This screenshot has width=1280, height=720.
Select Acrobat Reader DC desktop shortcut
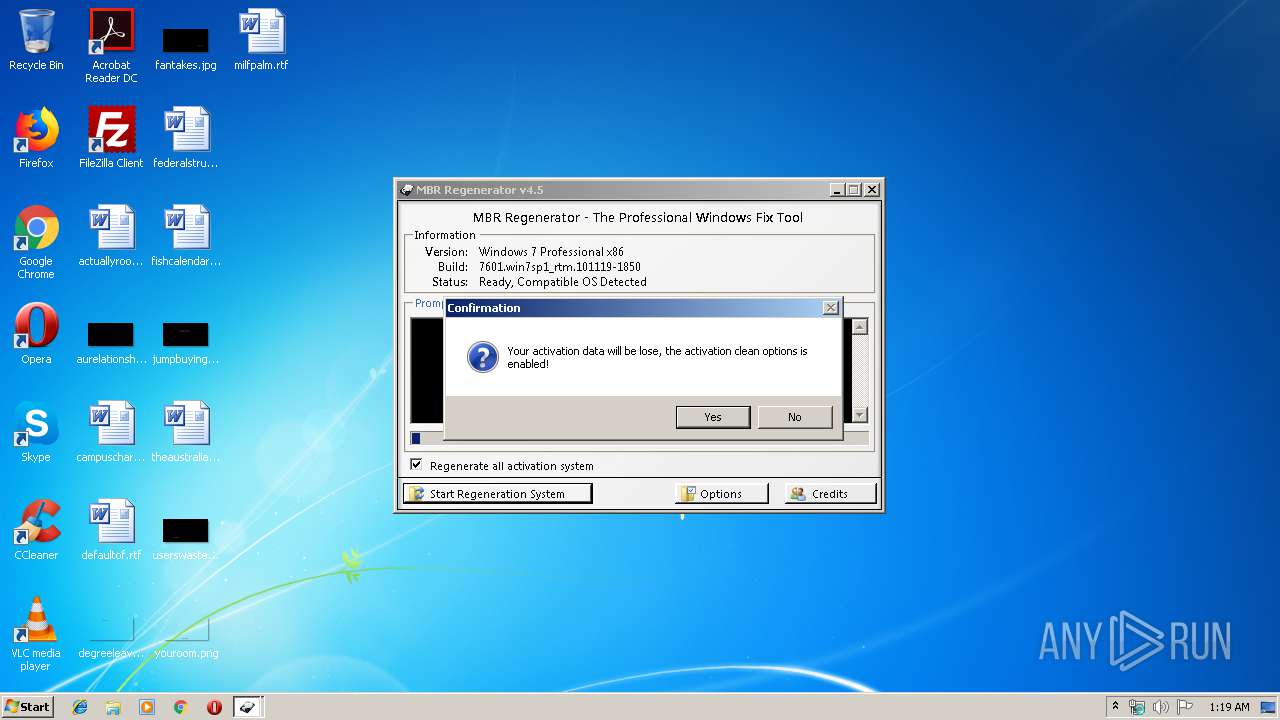pyautogui.click(x=111, y=46)
